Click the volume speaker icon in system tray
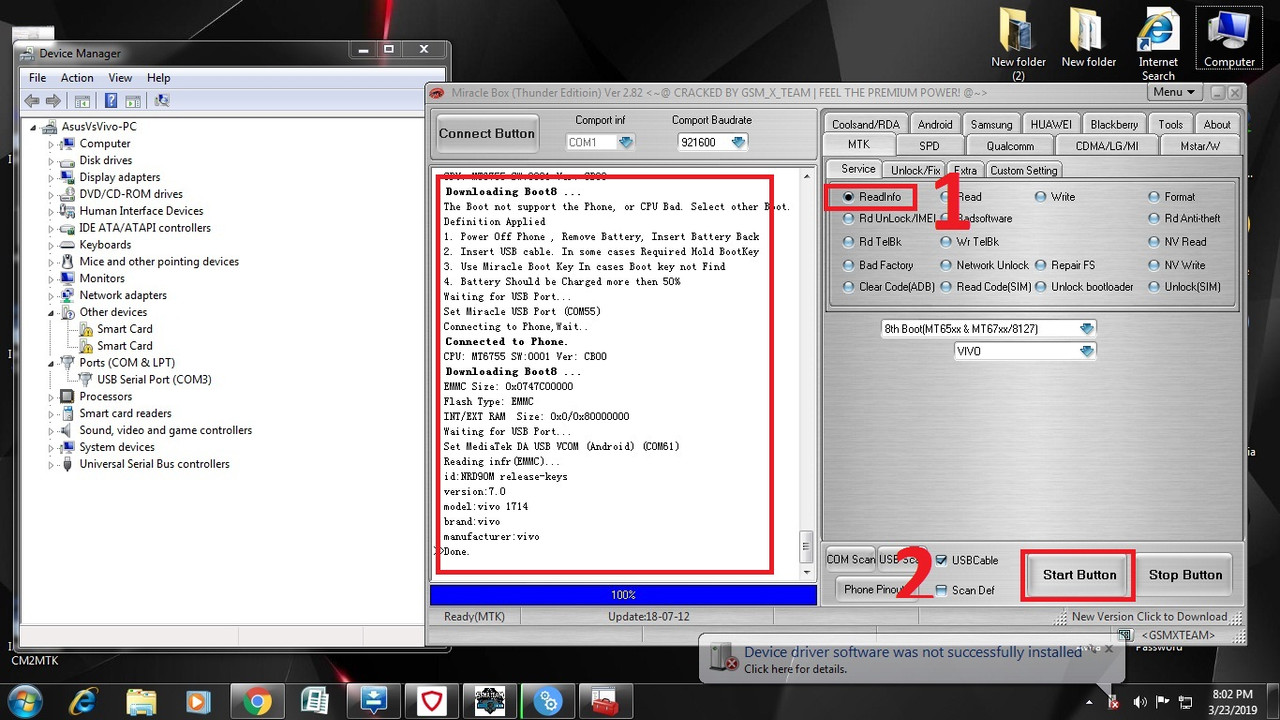The height and width of the screenshot is (720, 1280). (x=1138, y=702)
